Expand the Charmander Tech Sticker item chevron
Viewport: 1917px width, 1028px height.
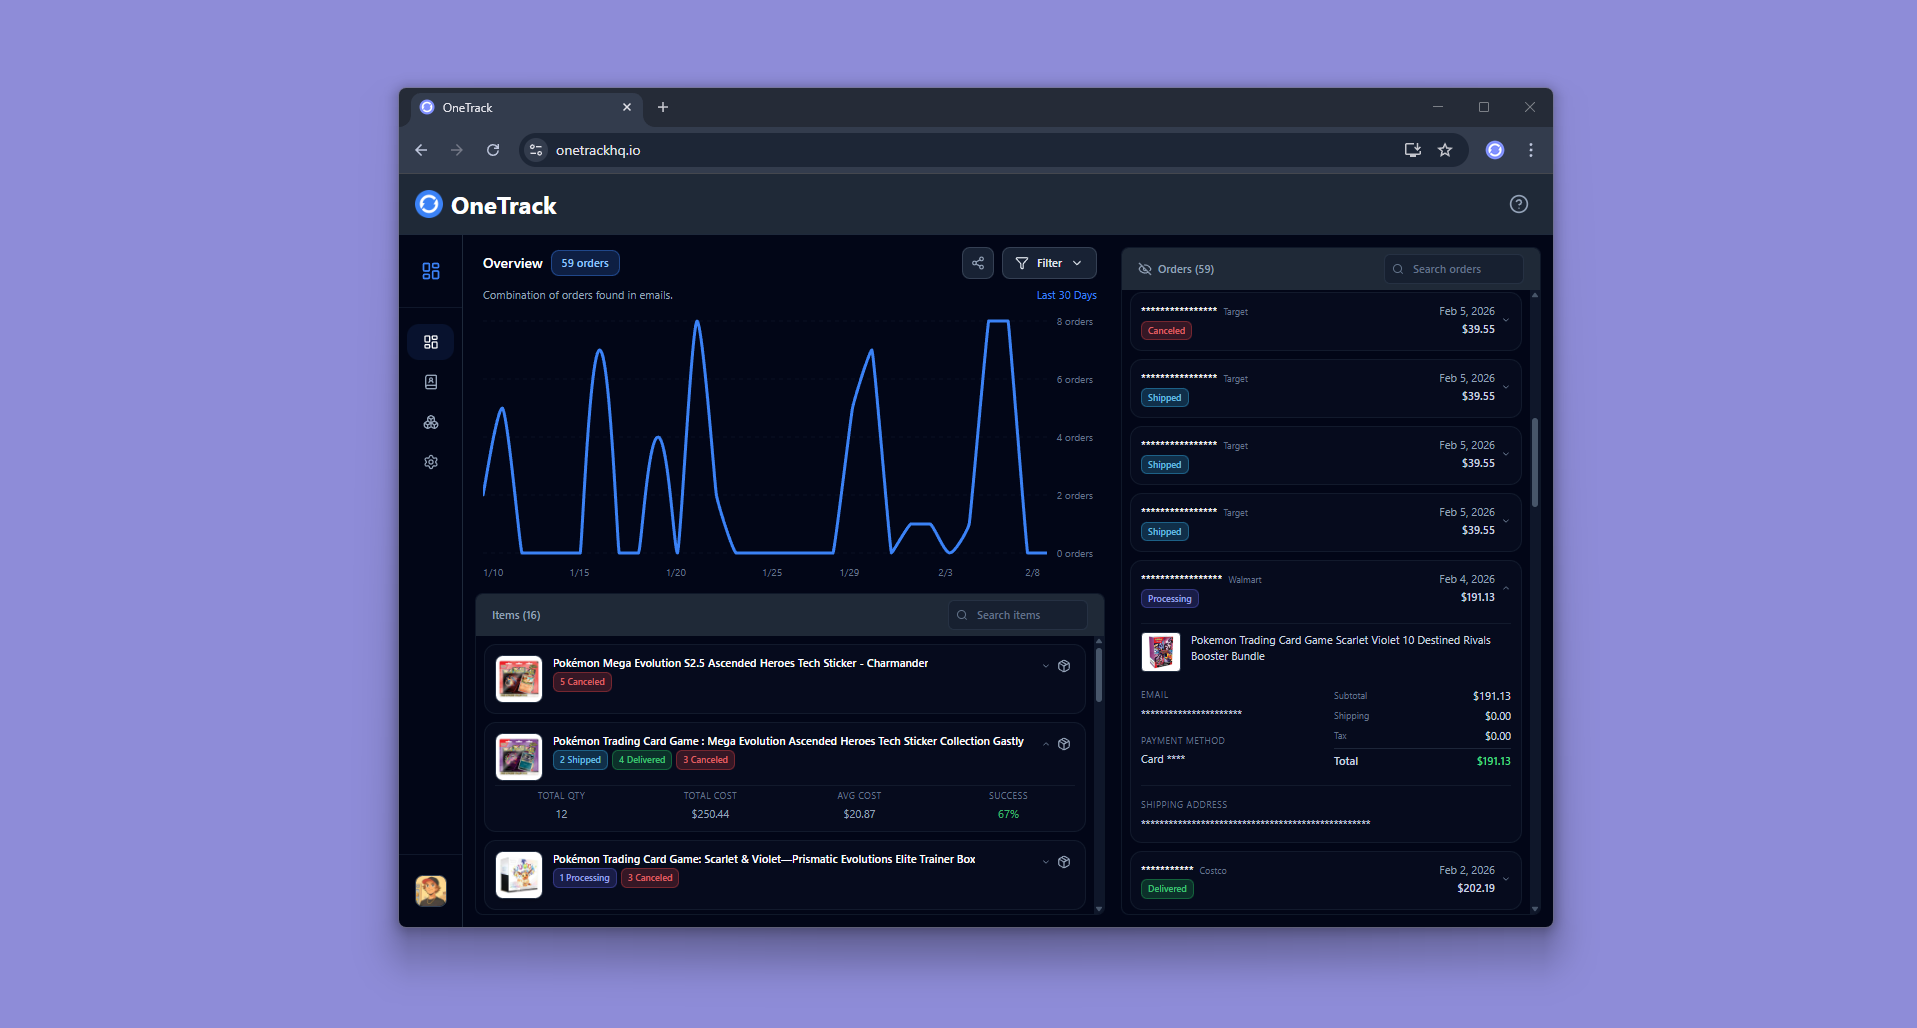point(1046,666)
